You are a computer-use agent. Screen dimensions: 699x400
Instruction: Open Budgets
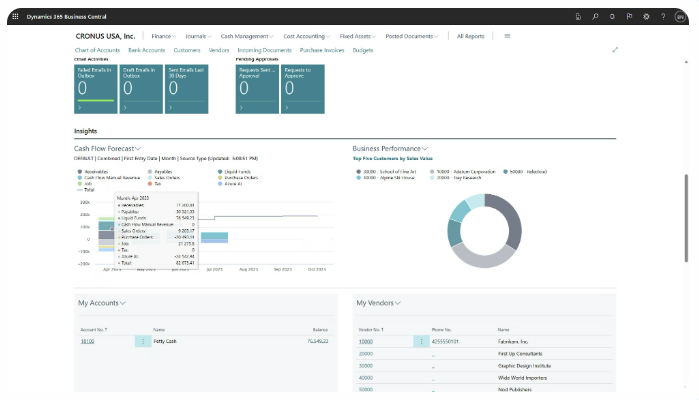click(363, 50)
